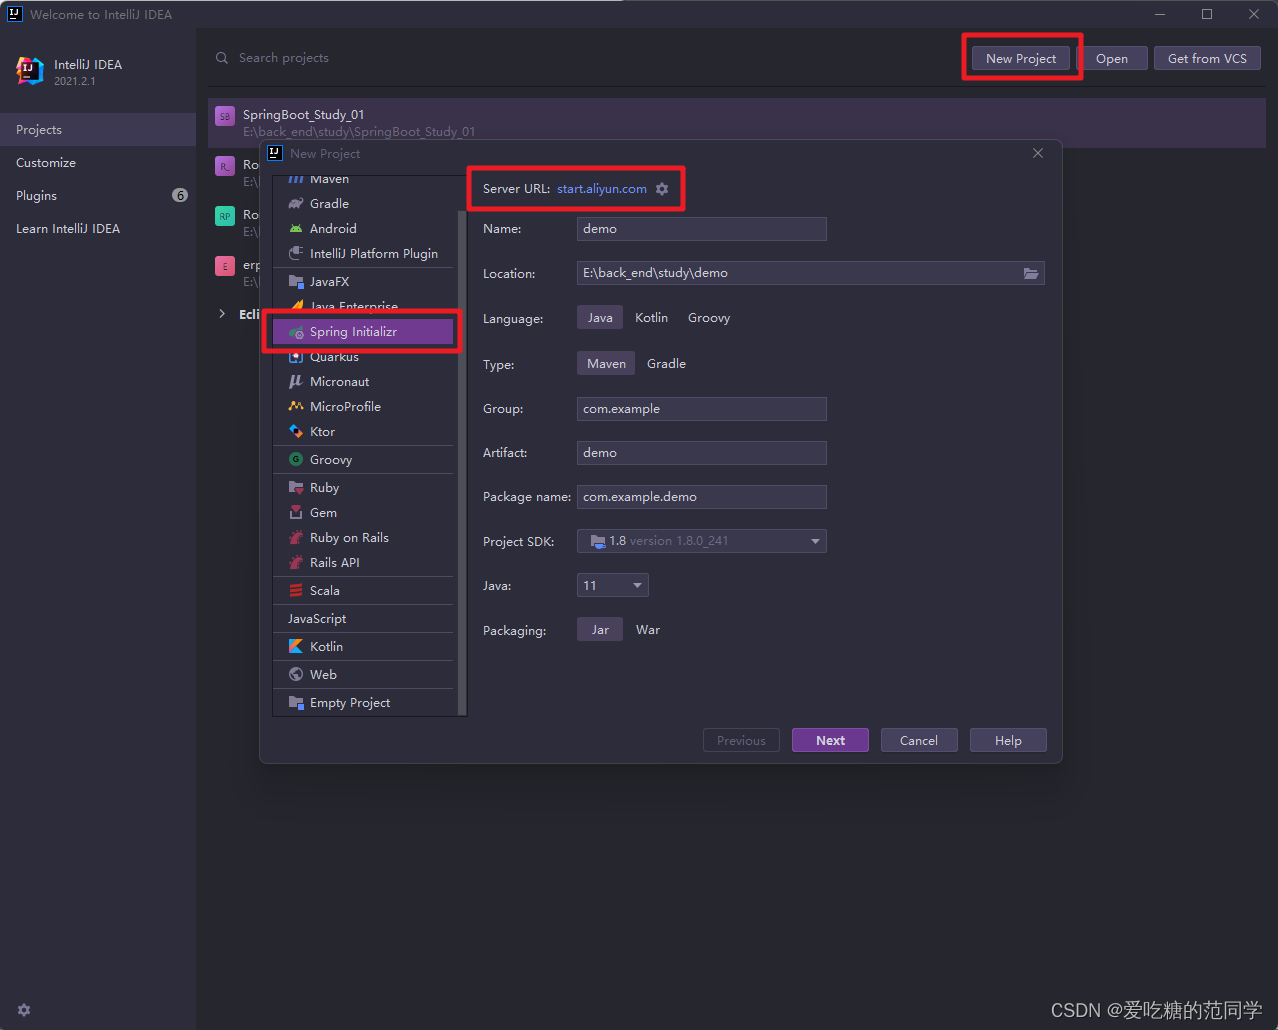Select Groovy as project language

click(709, 318)
